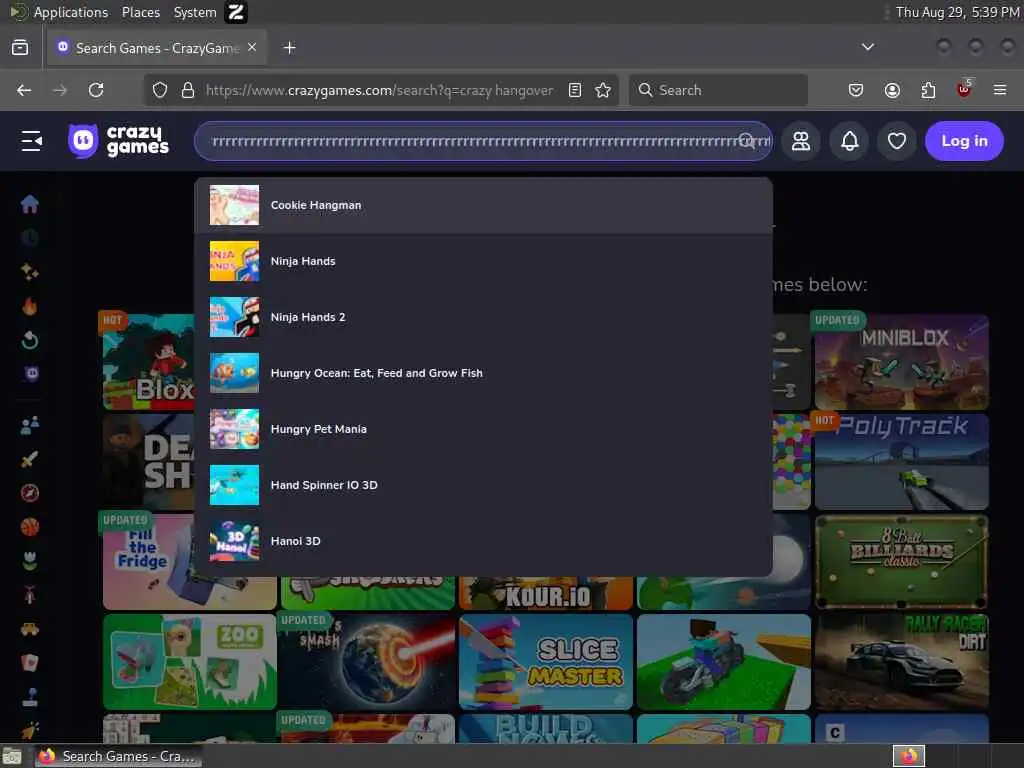This screenshot has height=768, width=1024.
Task: Show site security shield icon info
Action: [x=160, y=90]
